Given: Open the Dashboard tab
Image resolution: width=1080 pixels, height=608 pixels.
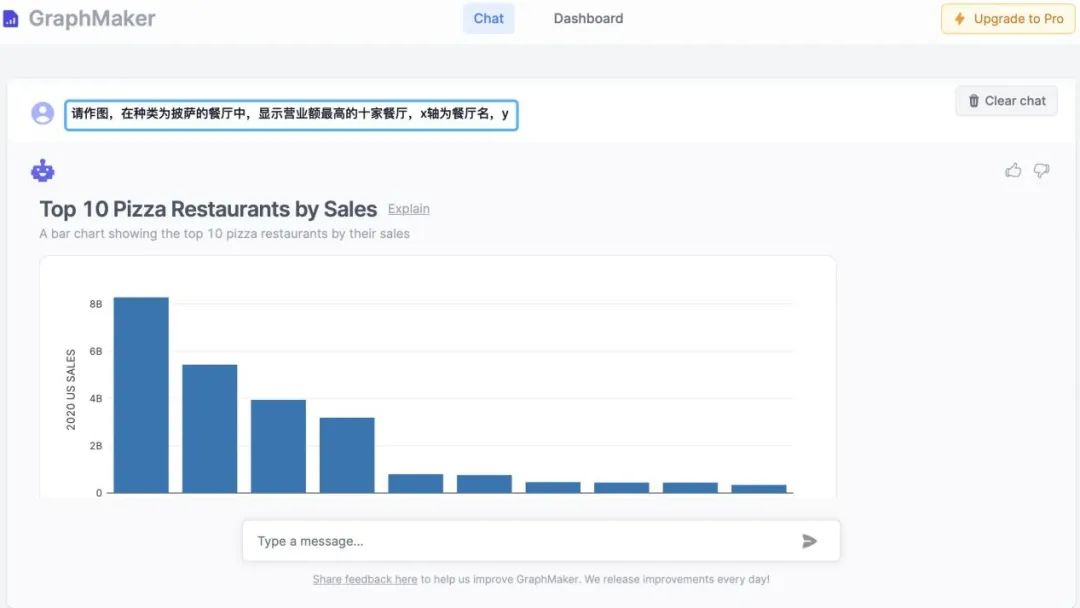Looking at the screenshot, I should pyautogui.click(x=588, y=18).
